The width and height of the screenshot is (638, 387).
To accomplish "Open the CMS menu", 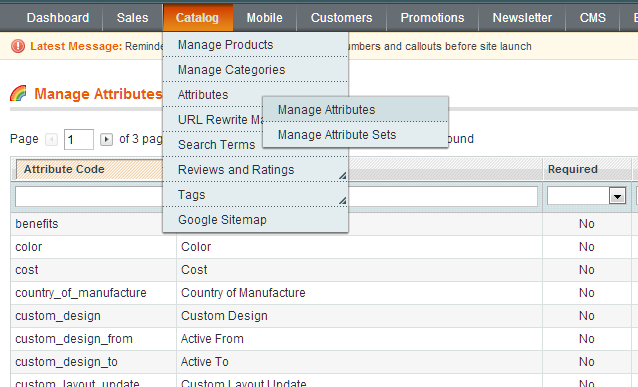I will tap(592, 18).
